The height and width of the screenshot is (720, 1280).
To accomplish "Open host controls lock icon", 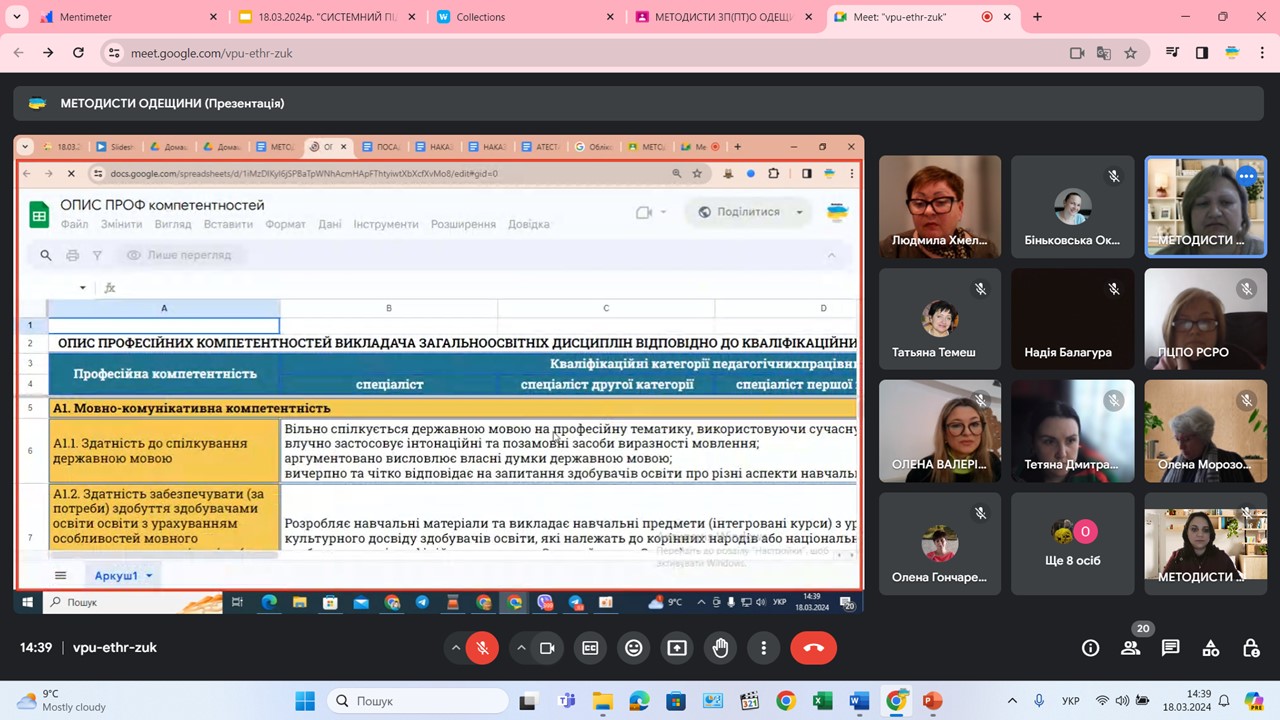I will [1250, 648].
